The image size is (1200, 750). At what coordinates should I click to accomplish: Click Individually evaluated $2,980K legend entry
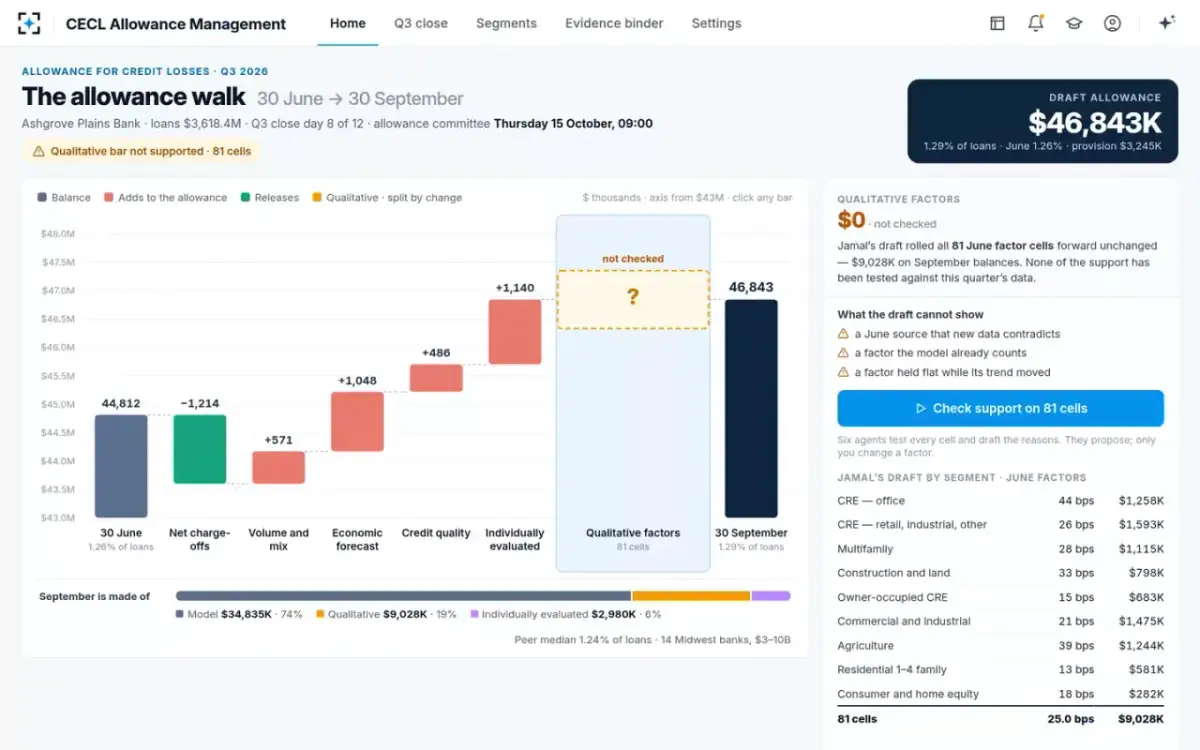pos(566,614)
